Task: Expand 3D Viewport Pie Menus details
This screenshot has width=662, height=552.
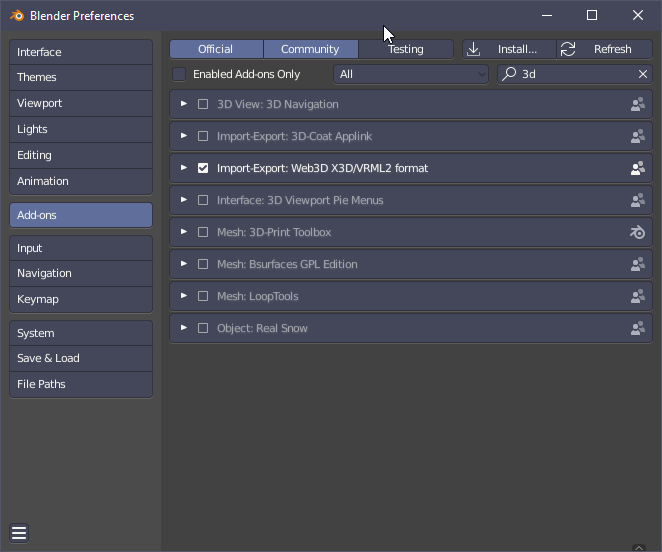Action: tap(184, 199)
